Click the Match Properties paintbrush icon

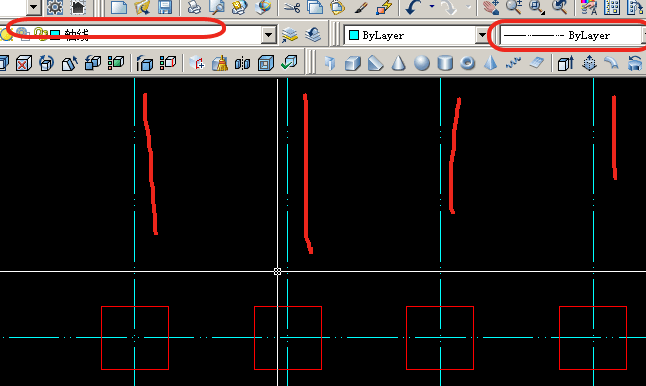click(360, 7)
